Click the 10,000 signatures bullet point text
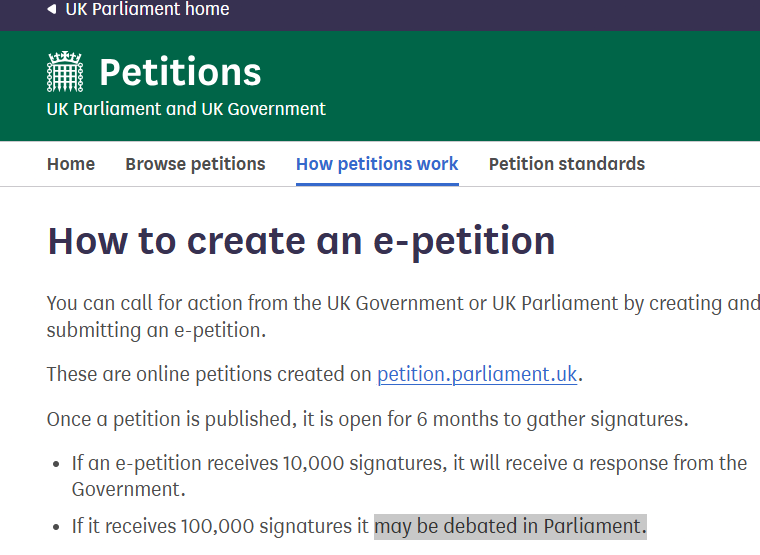 coord(410,476)
